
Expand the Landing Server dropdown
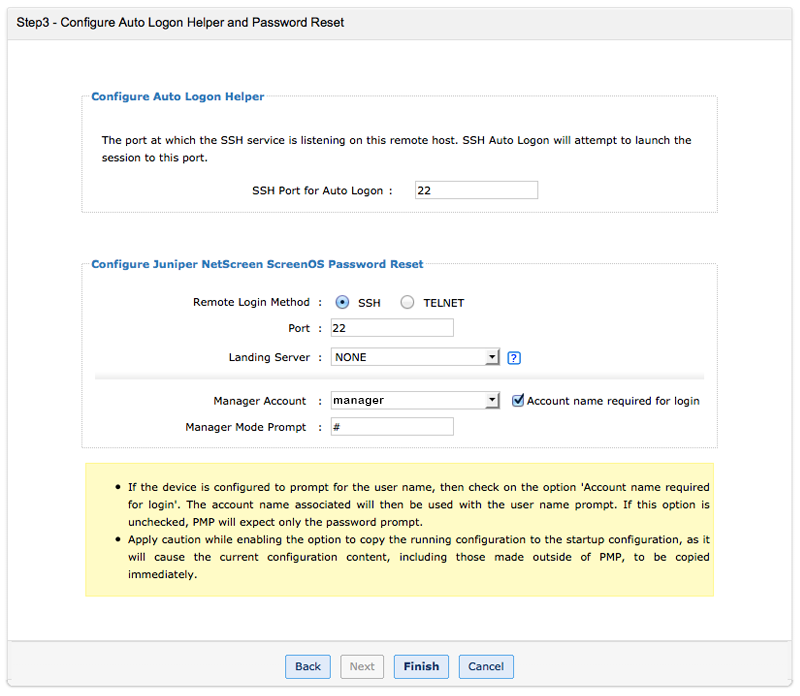[x=415, y=357]
